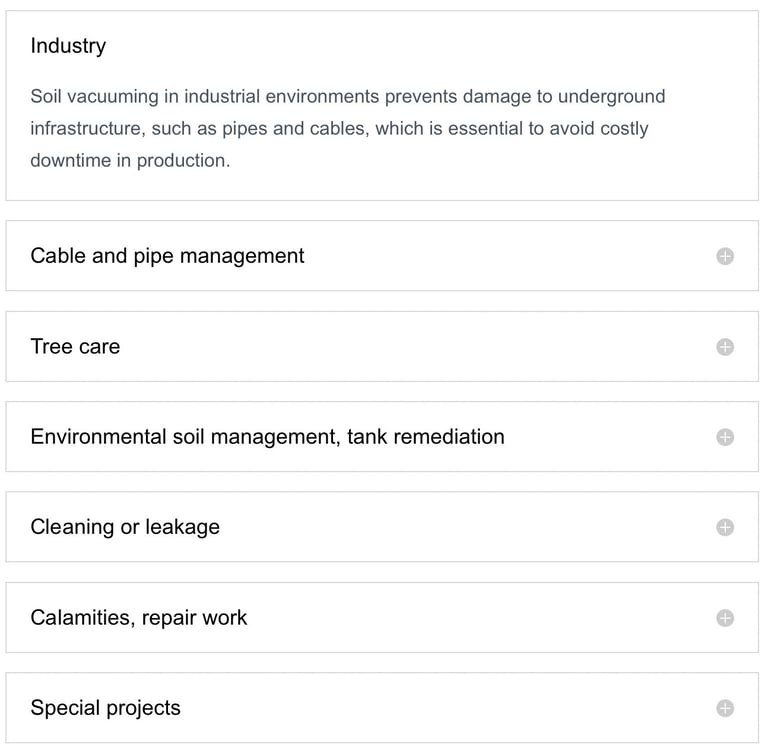Viewport: 768px width, 749px height.
Task: Expand the Cable and pipe management section
Action: click(x=167, y=256)
